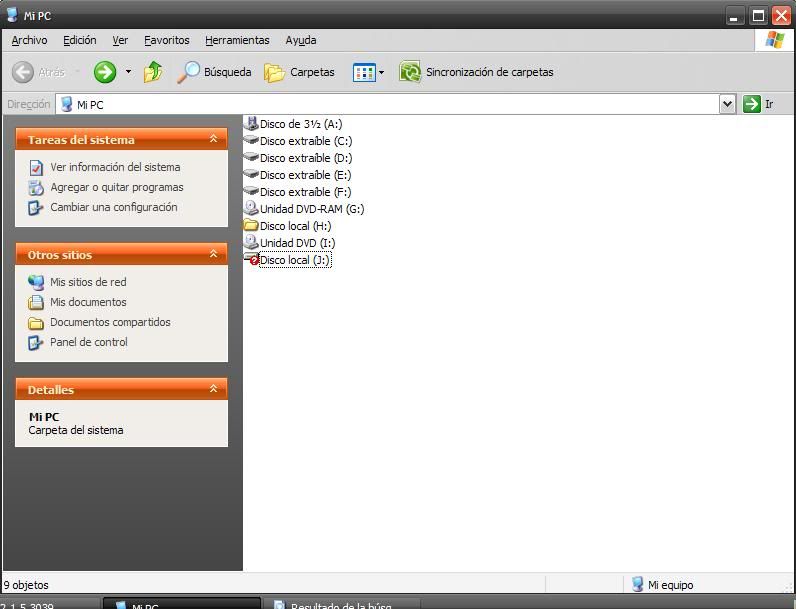Open the Documentos compartidos link
The width and height of the screenshot is (796, 609).
(110, 322)
